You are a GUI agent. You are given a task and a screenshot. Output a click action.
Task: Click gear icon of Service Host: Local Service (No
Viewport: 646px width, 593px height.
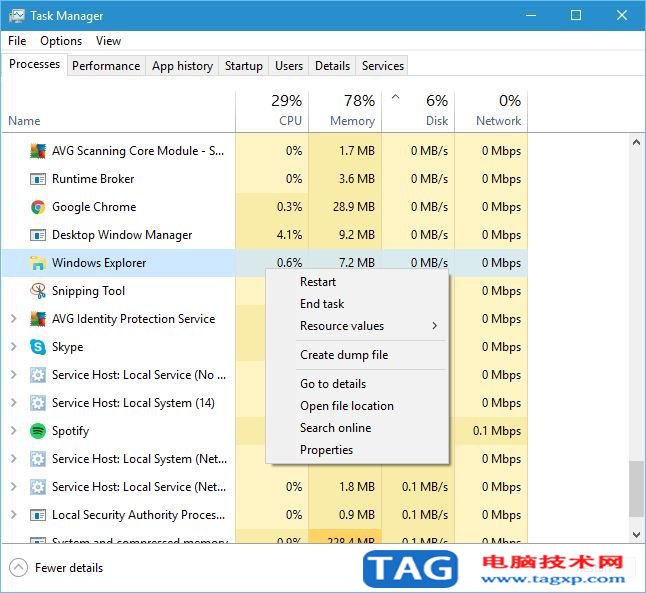38,375
